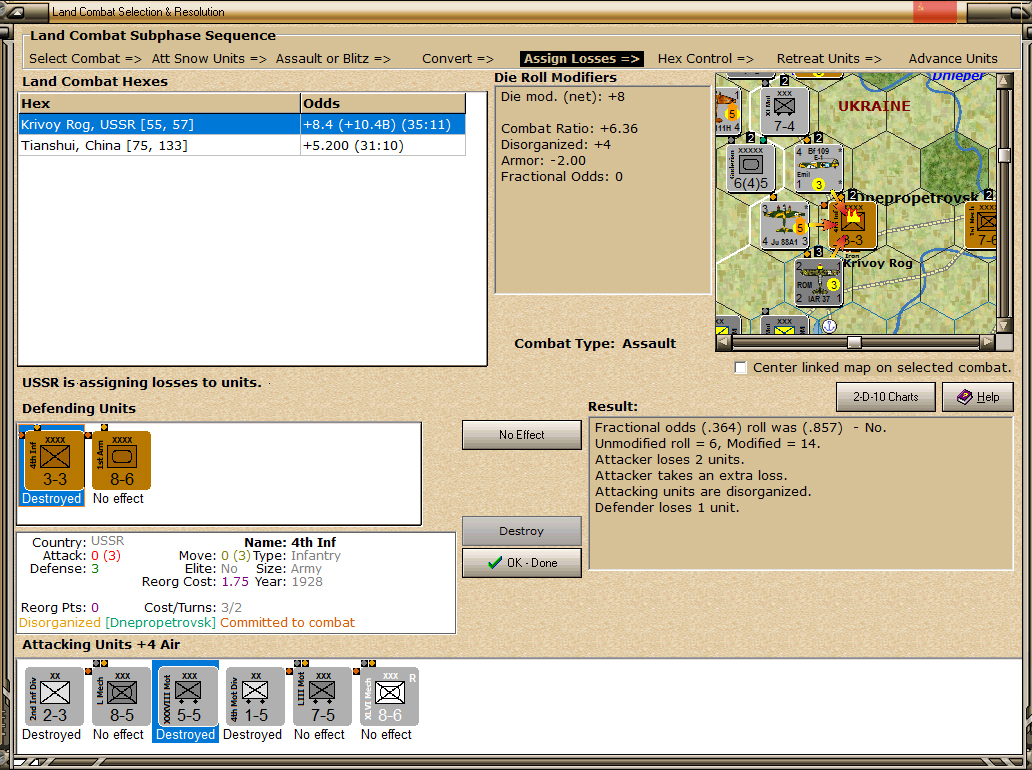Click the 'Armor: -2.00' modifier line
Image resolution: width=1032 pixels, height=770 pixels.
coord(543,161)
